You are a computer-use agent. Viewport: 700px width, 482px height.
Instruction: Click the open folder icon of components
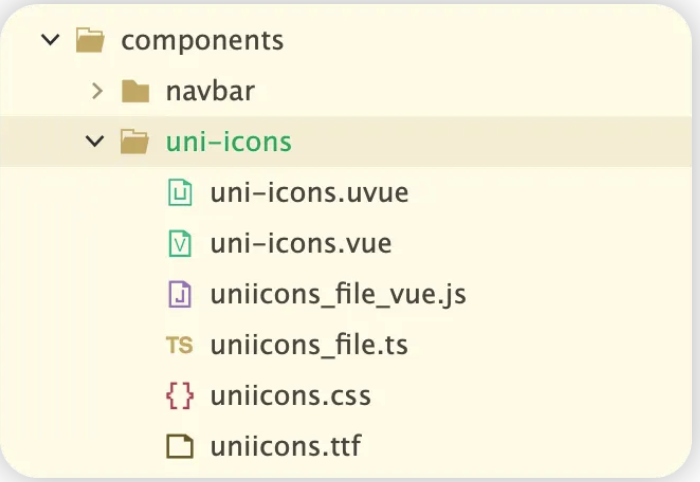click(90, 40)
